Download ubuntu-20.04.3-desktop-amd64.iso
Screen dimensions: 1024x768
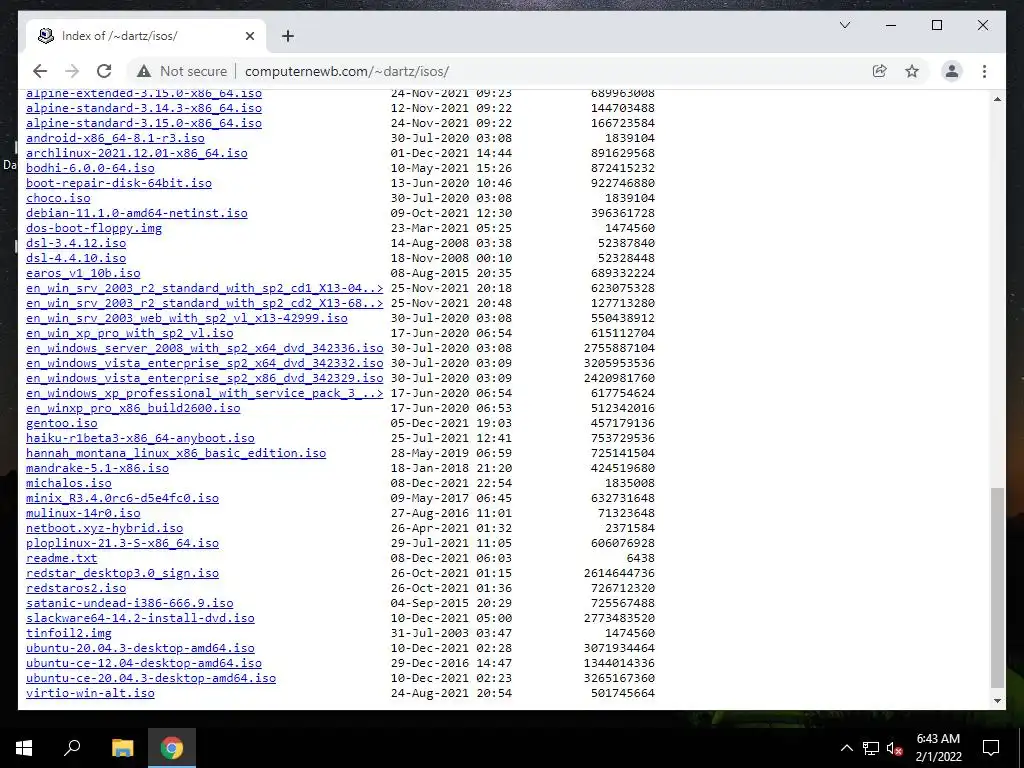pos(140,649)
